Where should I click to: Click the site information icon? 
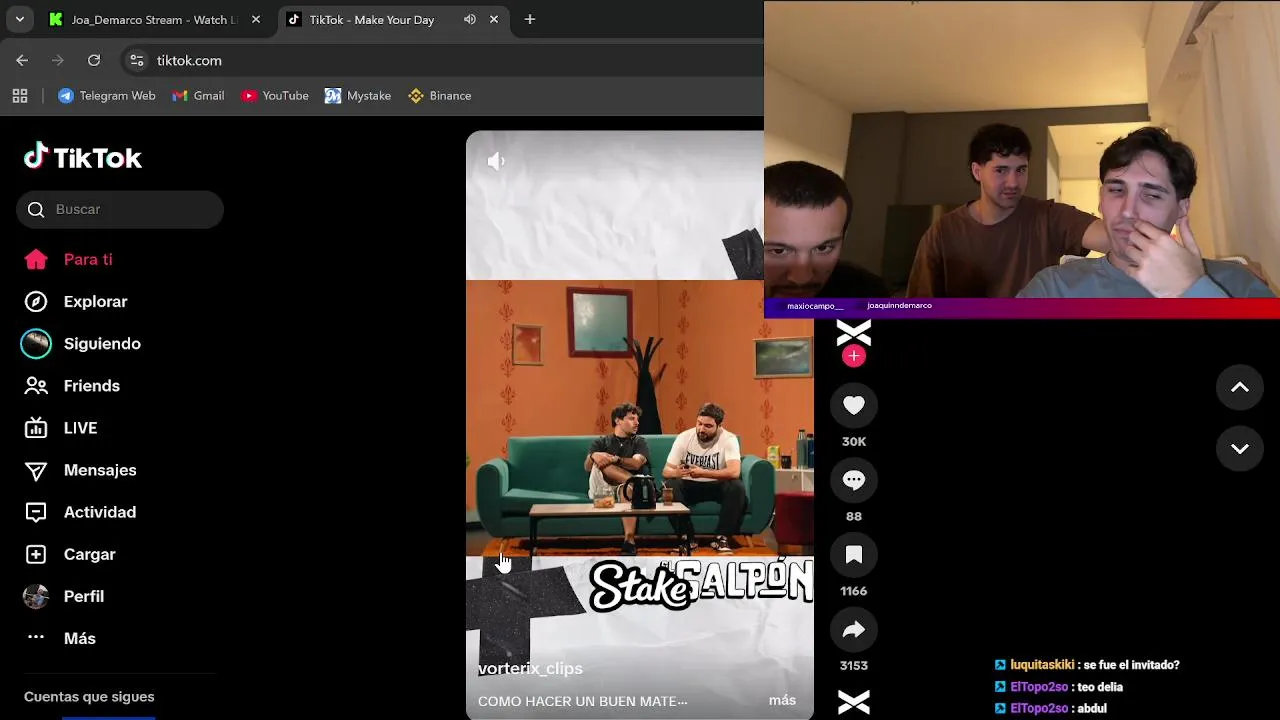pos(138,61)
